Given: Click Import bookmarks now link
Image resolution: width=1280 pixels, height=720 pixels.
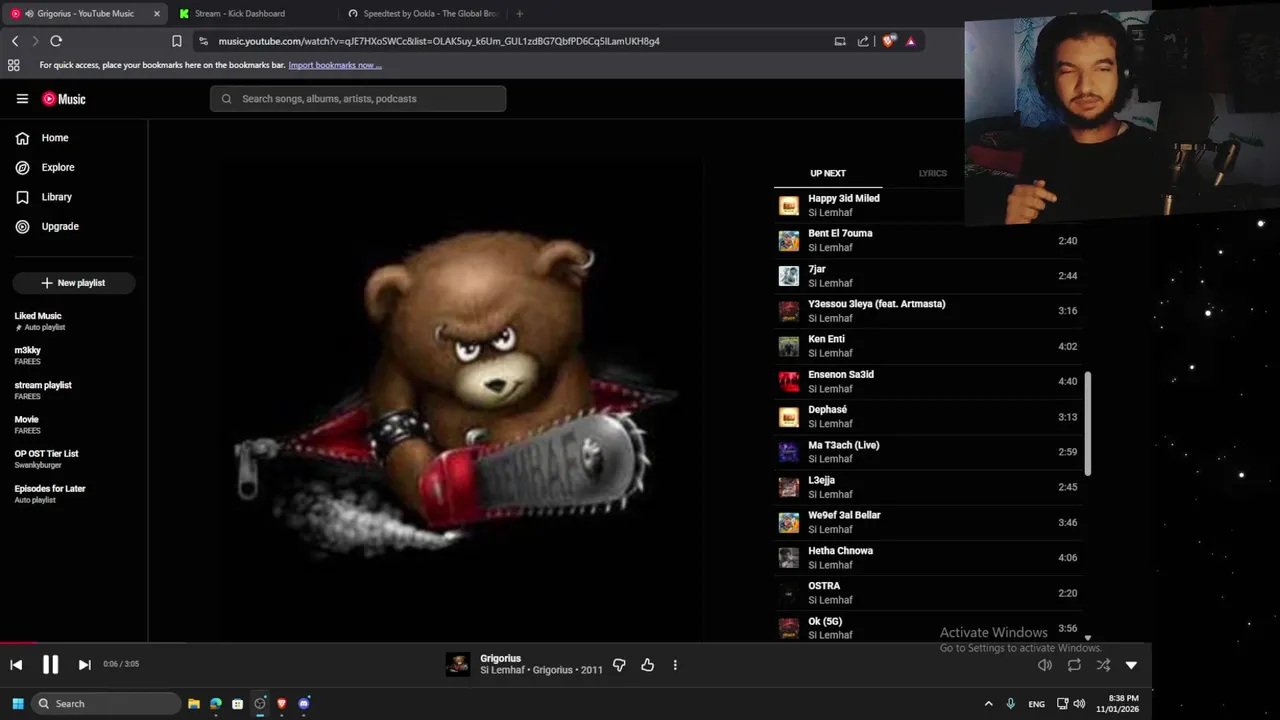Looking at the screenshot, I should pyautogui.click(x=335, y=65).
